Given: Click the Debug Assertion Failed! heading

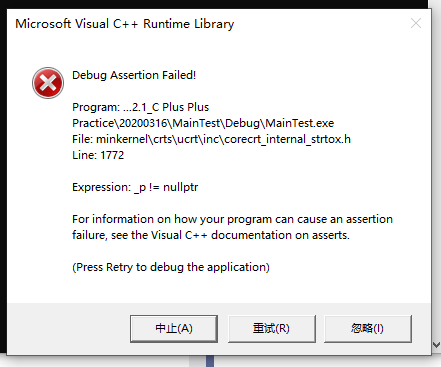Looking at the screenshot, I should [134, 75].
